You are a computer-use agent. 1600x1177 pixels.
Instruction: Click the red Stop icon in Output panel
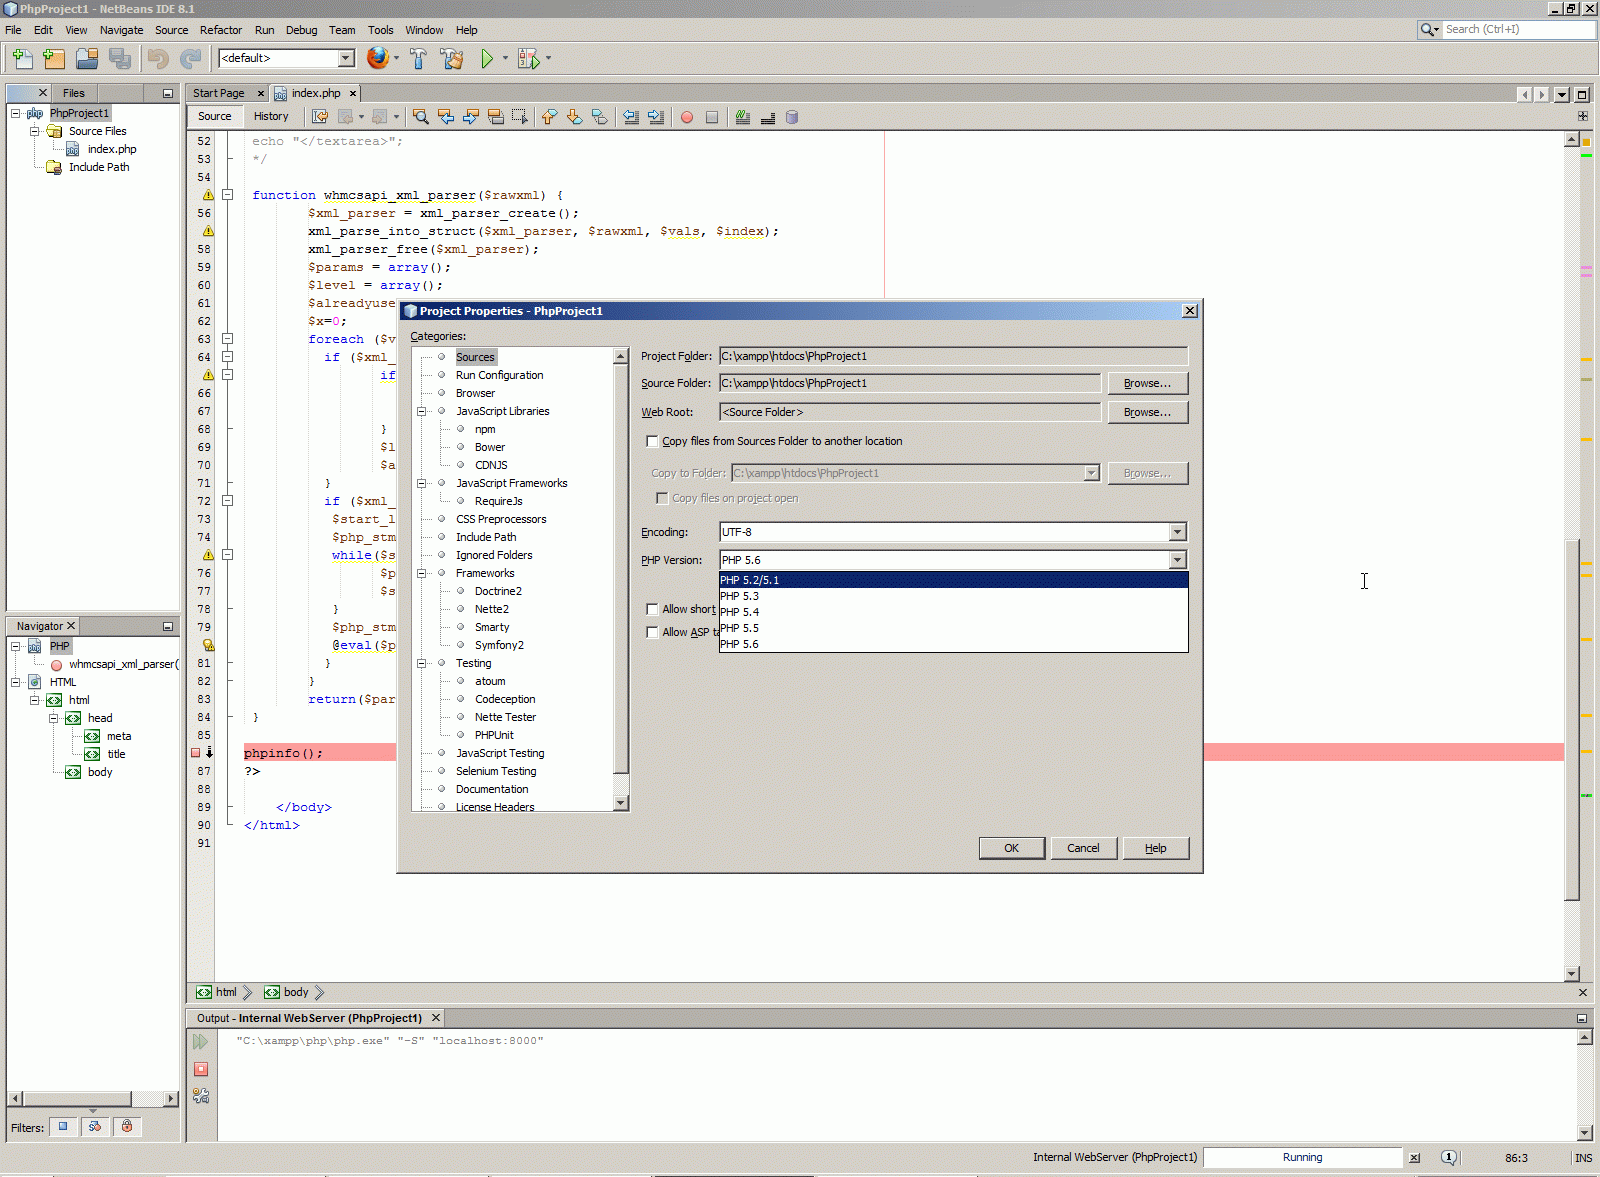201,1069
